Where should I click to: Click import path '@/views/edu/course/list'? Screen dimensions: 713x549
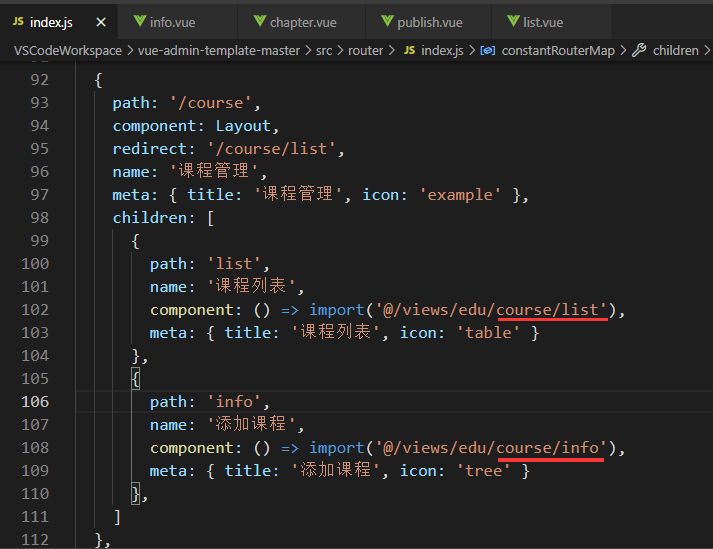tap(492, 310)
